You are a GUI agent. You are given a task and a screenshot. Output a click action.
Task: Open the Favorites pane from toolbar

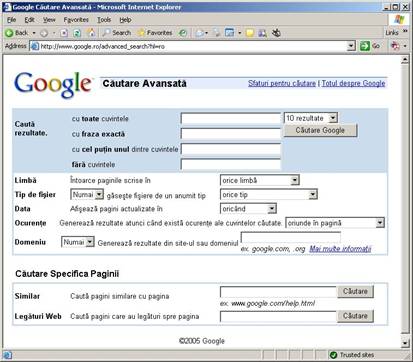point(155,33)
